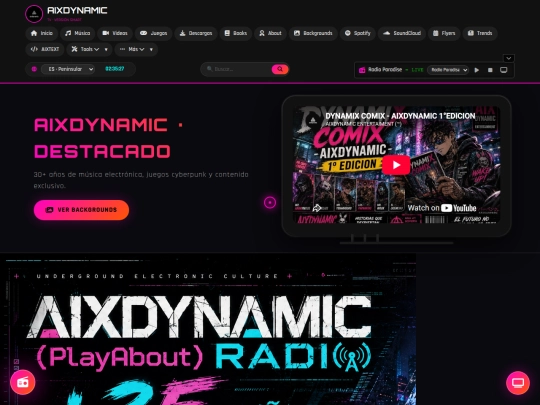The width and height of the screenshot is (540, 405).
Task: Click the pink globe icon
Action: click(34, 69)
